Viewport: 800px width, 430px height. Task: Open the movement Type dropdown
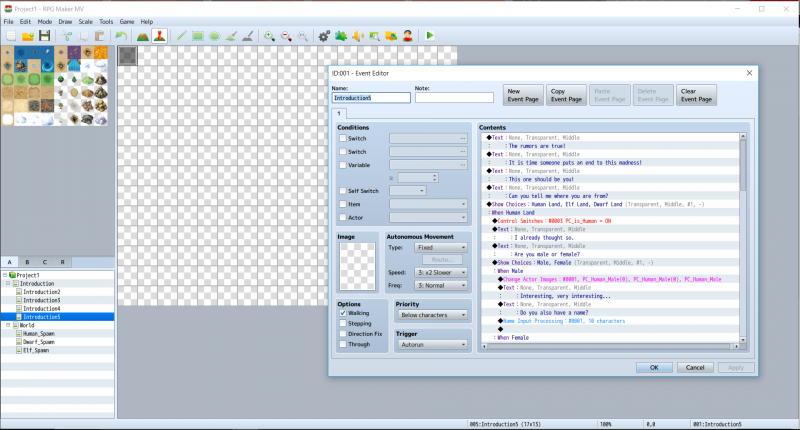[x=441, y=247]
